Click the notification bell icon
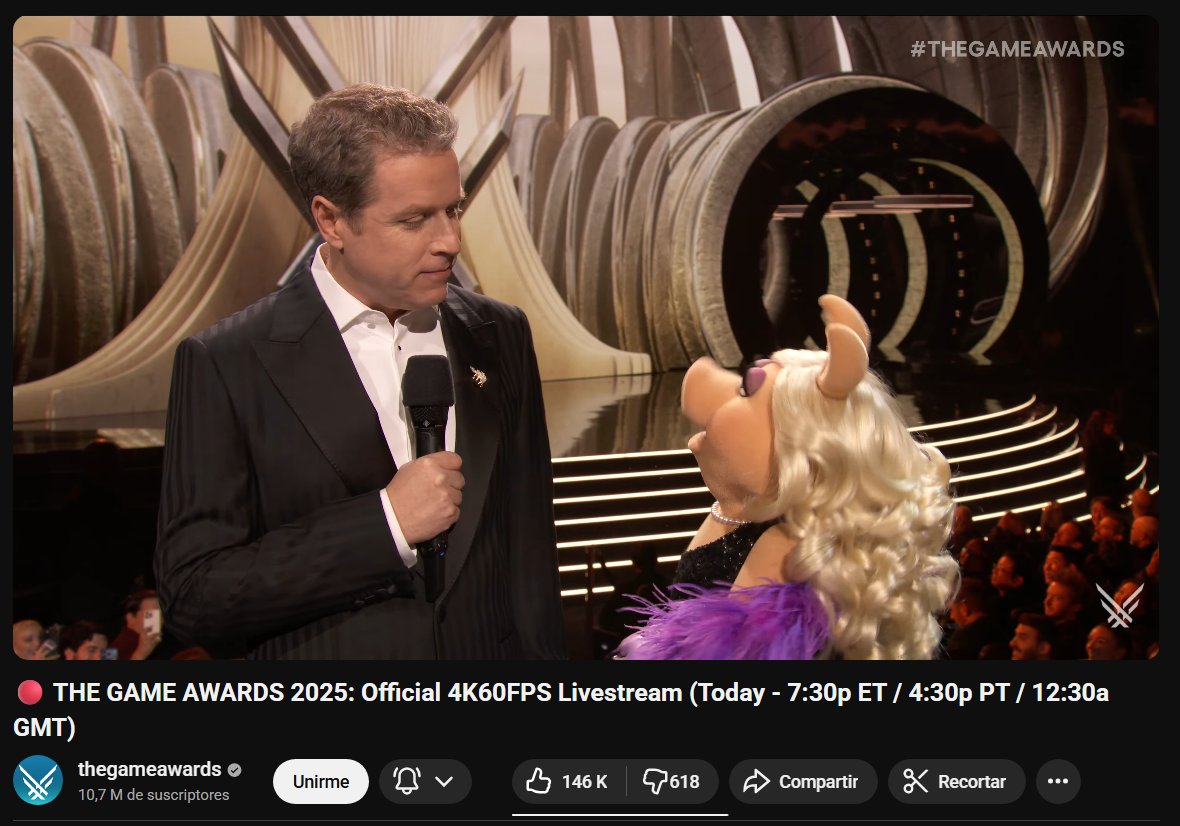This screenshot has width=1180, height=826. pos(407,781)
